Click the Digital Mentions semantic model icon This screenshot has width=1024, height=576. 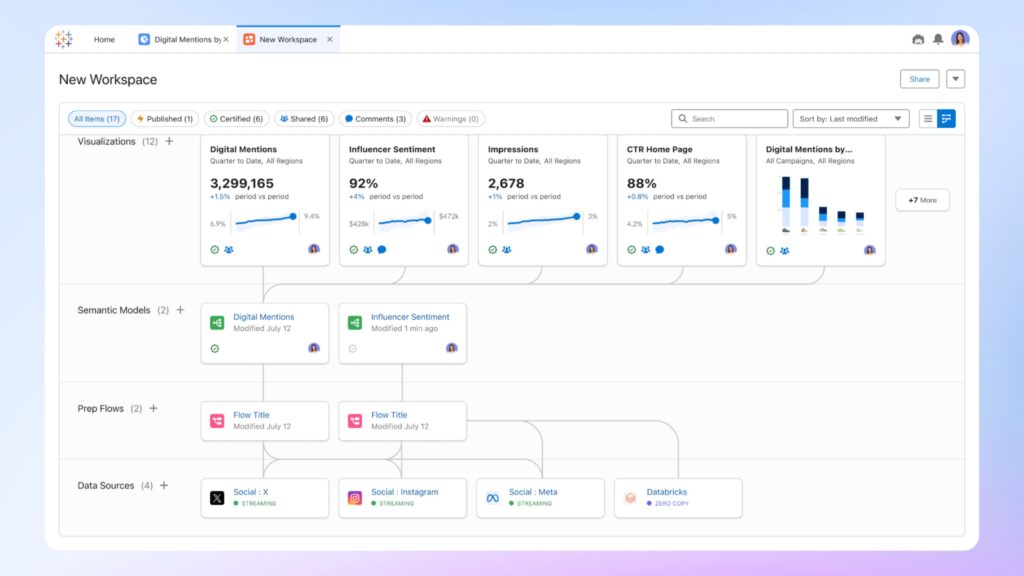coord(217,323)
